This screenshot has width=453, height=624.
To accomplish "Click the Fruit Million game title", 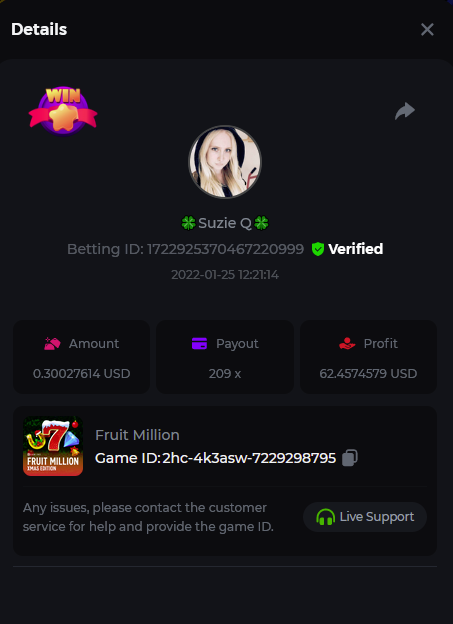I will [x=137, y=435].
